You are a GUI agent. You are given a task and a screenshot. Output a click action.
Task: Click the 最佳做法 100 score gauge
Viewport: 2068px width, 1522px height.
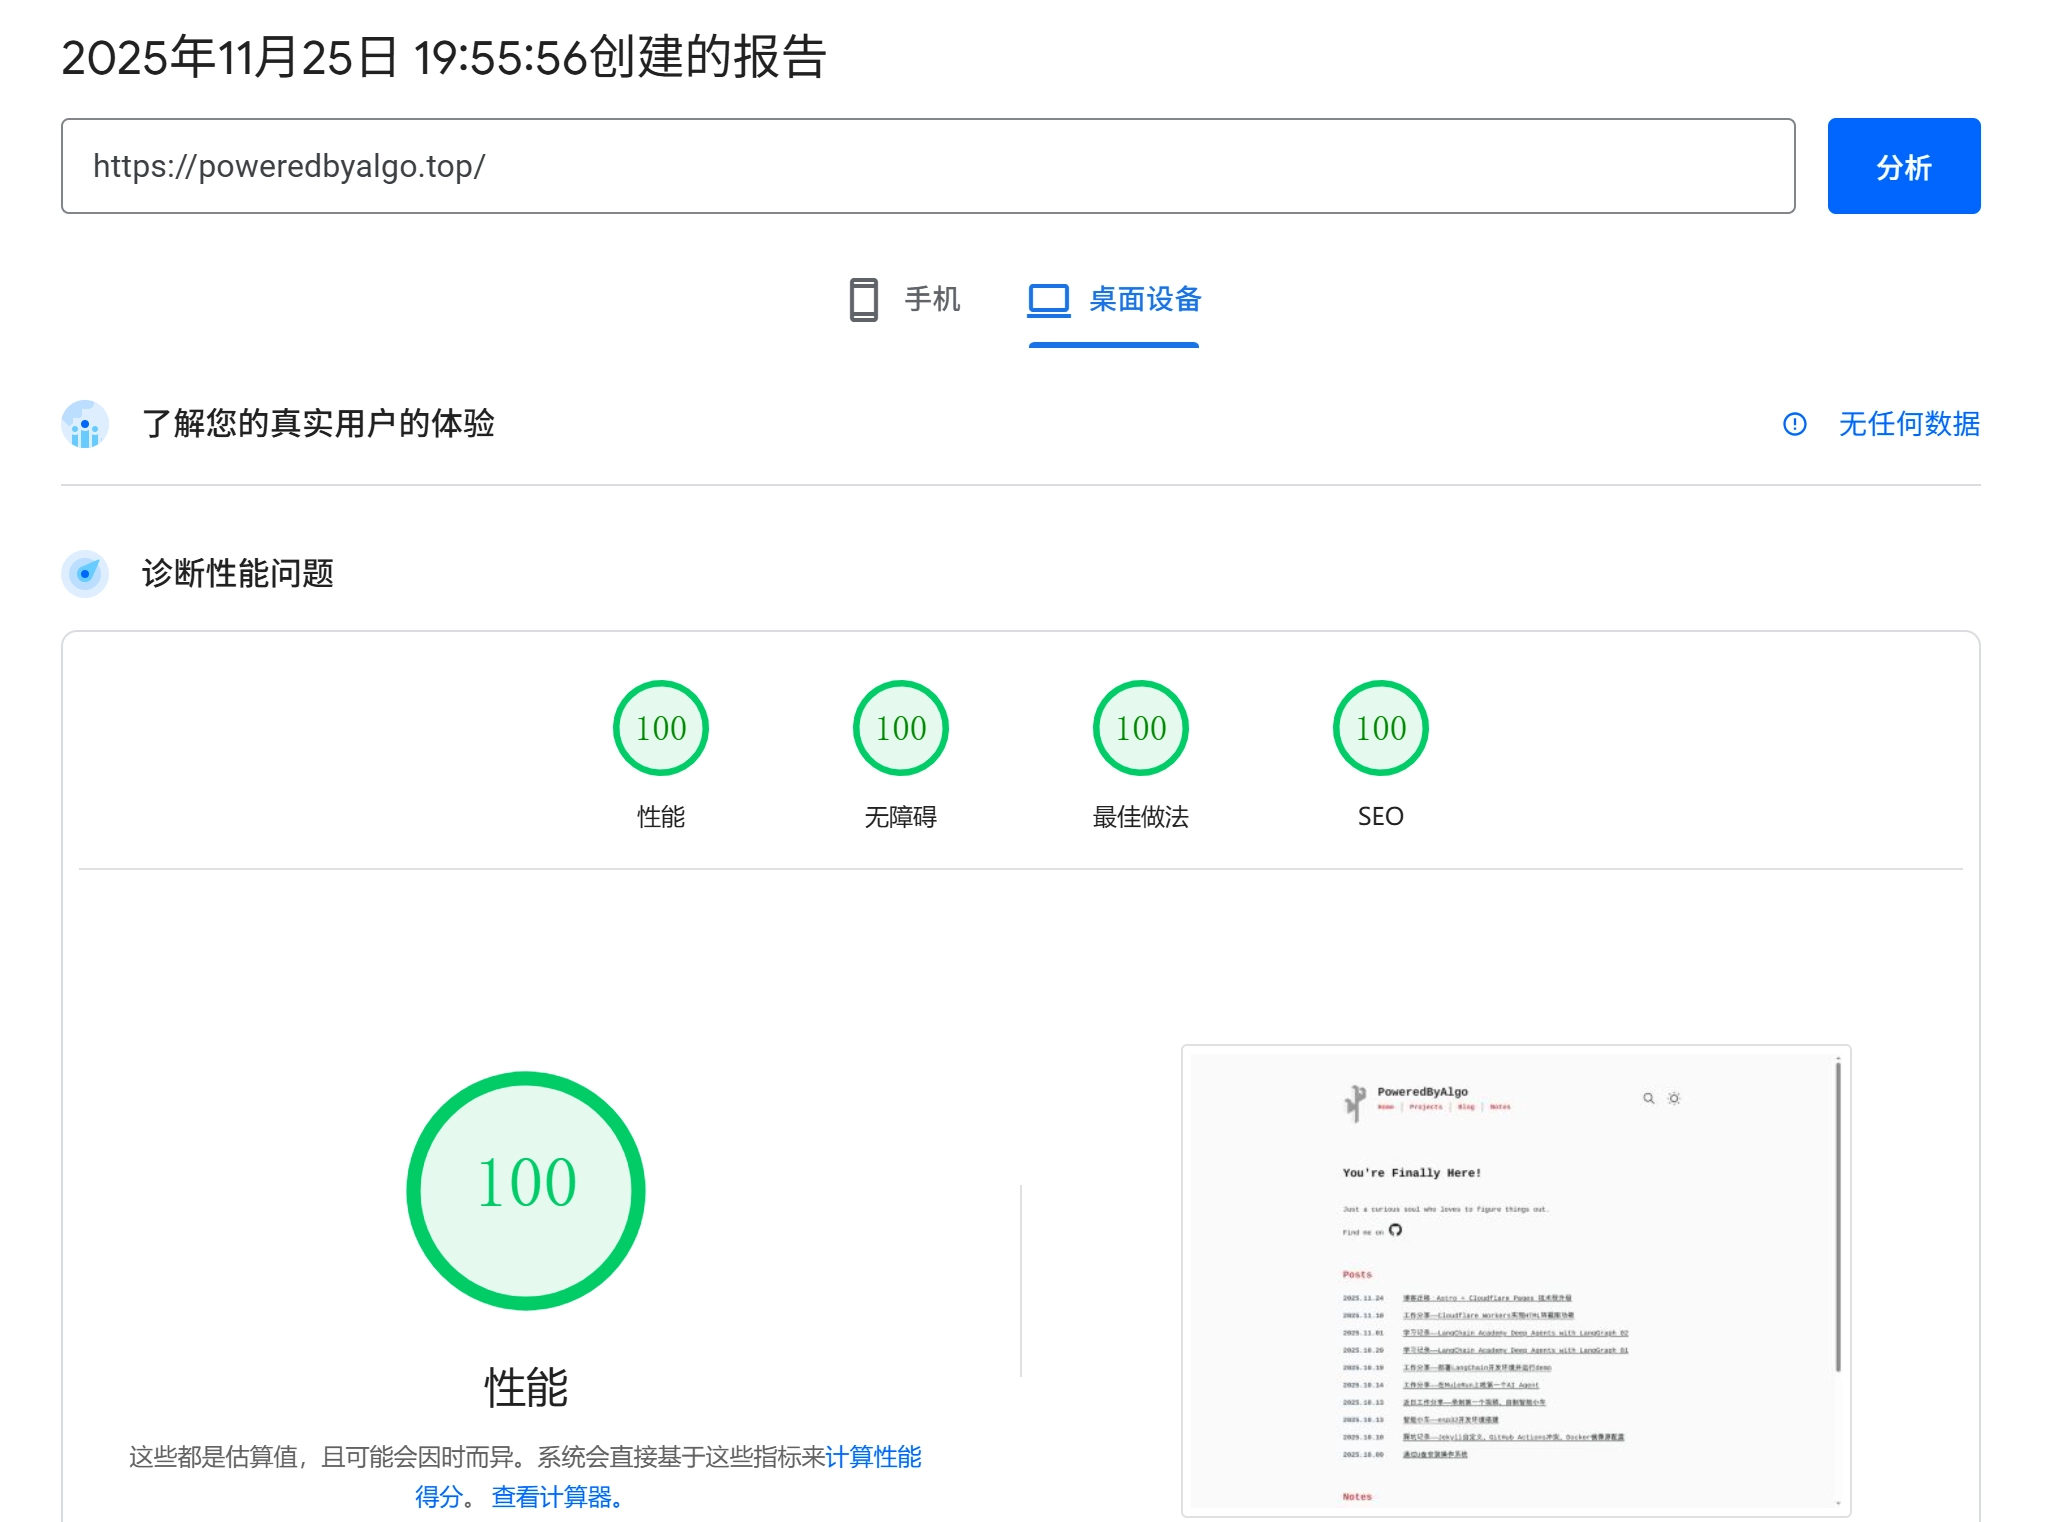(1140, 728)
